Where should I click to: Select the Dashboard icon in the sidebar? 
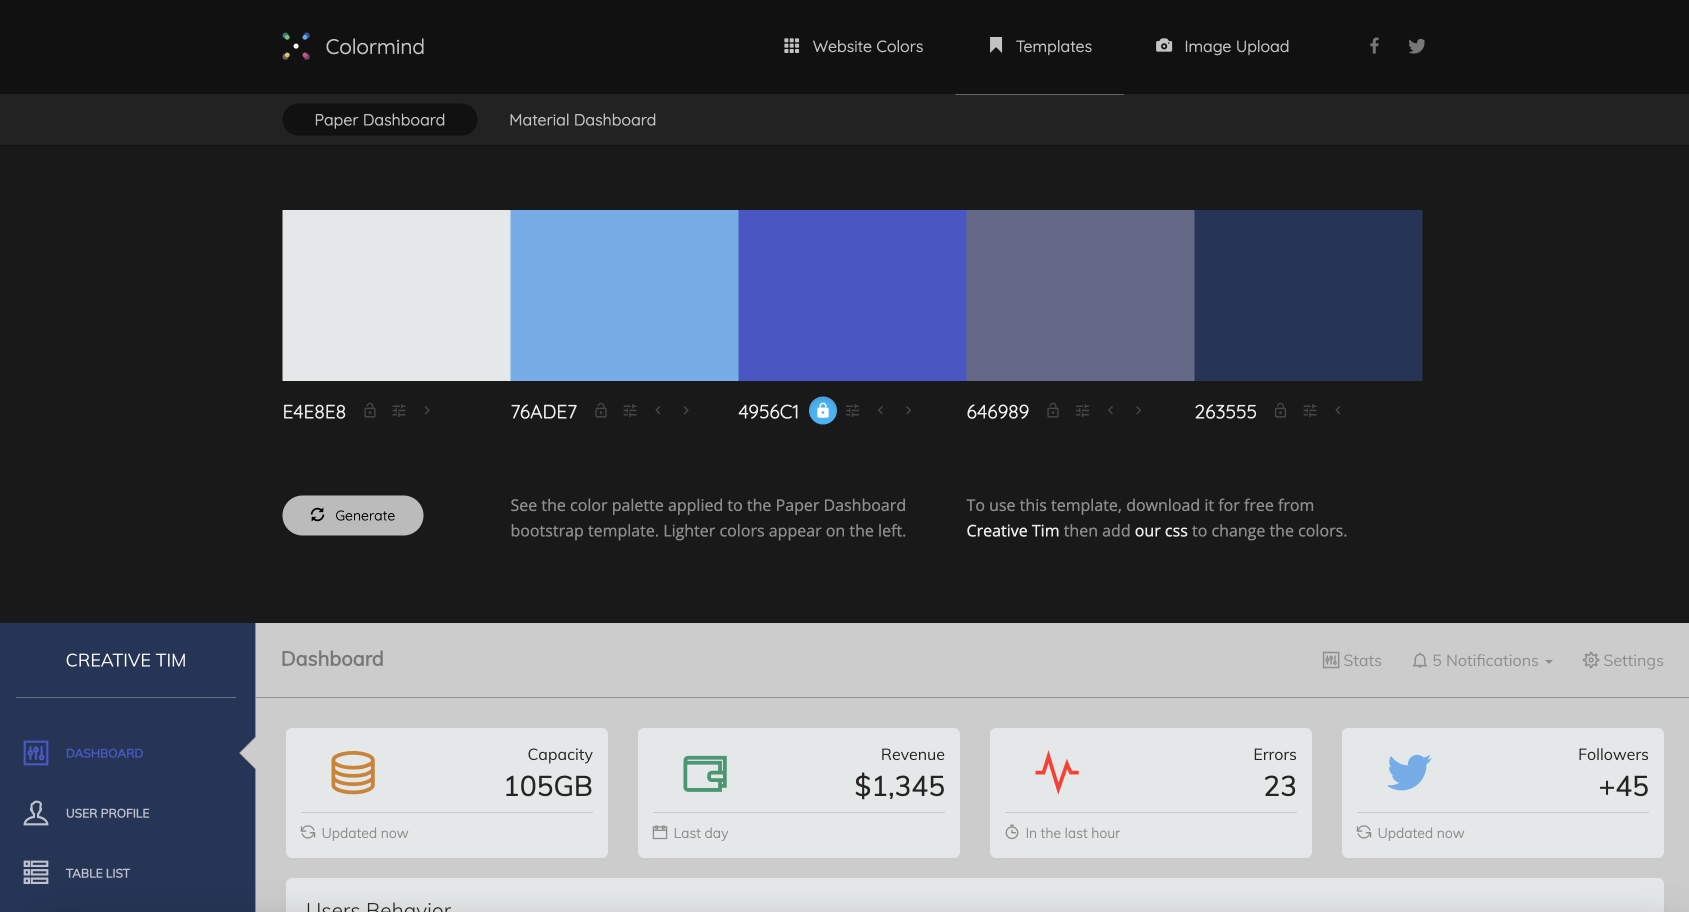35,752
